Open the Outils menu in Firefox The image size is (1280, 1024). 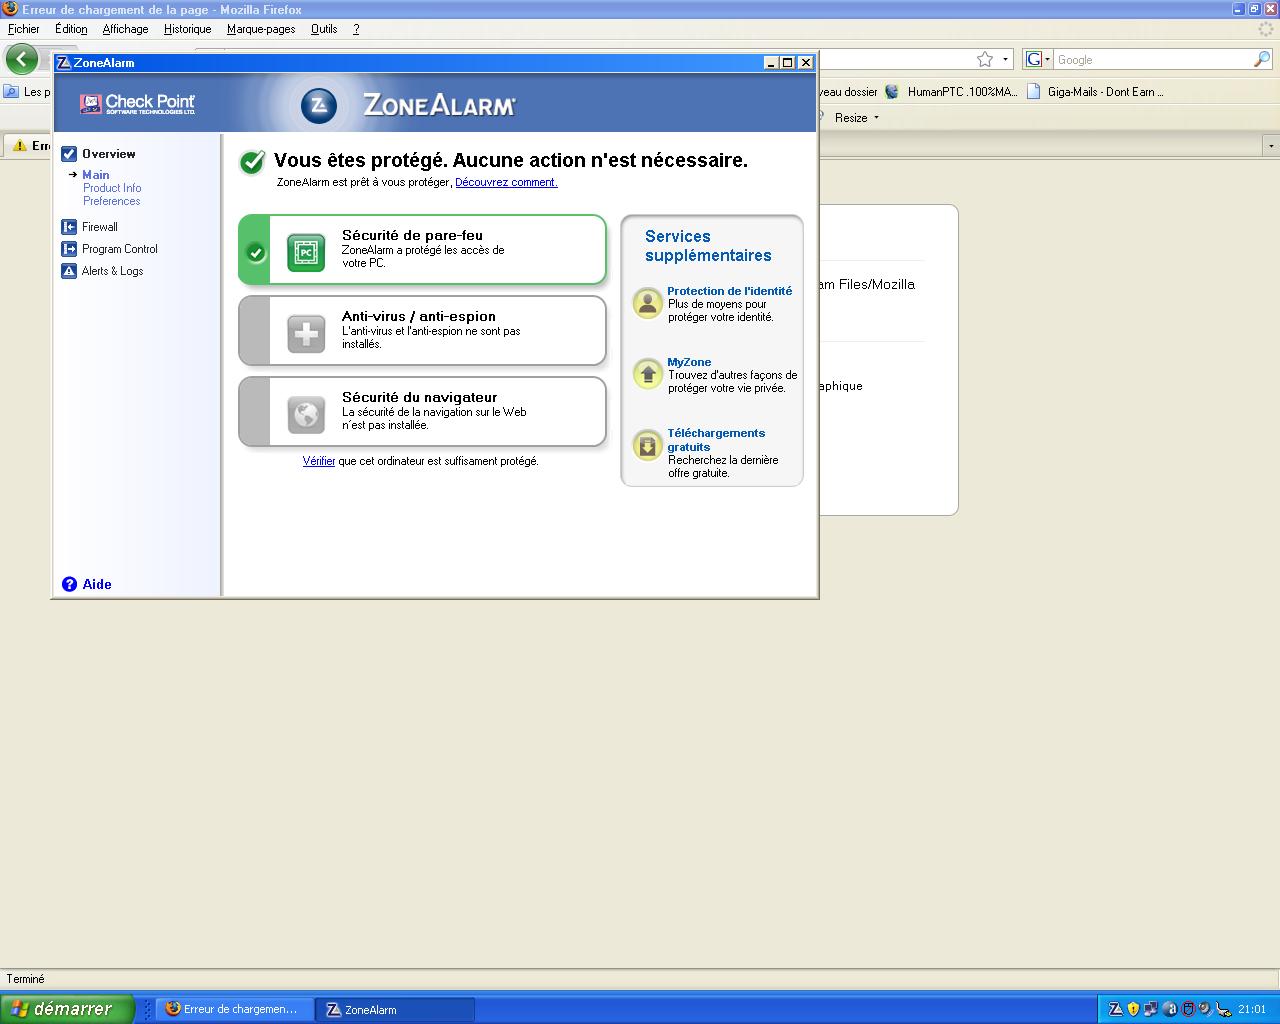324,29
